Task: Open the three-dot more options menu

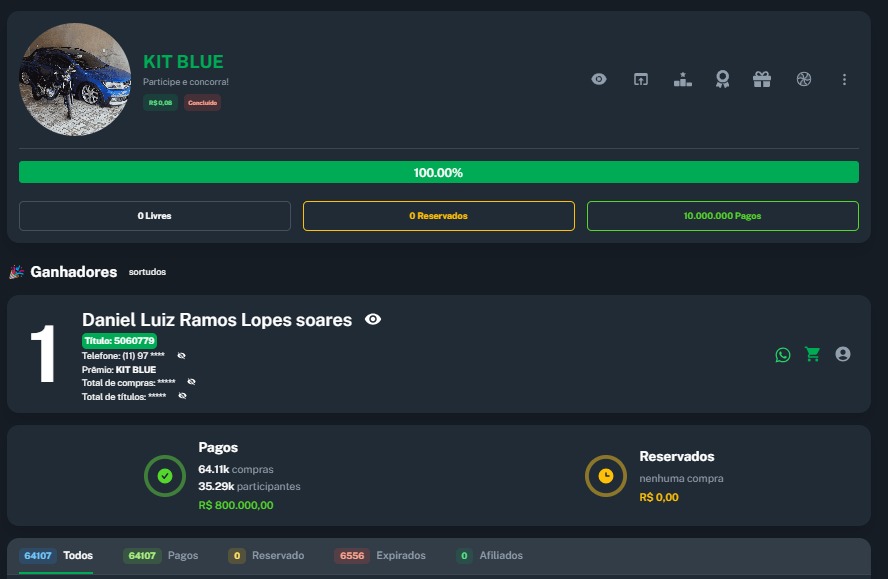Action: pos(845,79)
